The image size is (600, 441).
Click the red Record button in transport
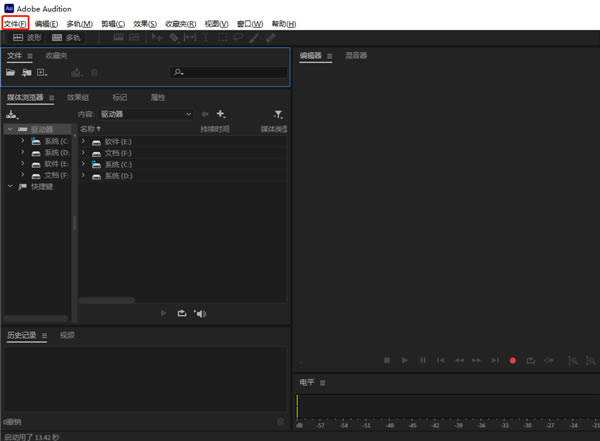(x=513, y=360)
